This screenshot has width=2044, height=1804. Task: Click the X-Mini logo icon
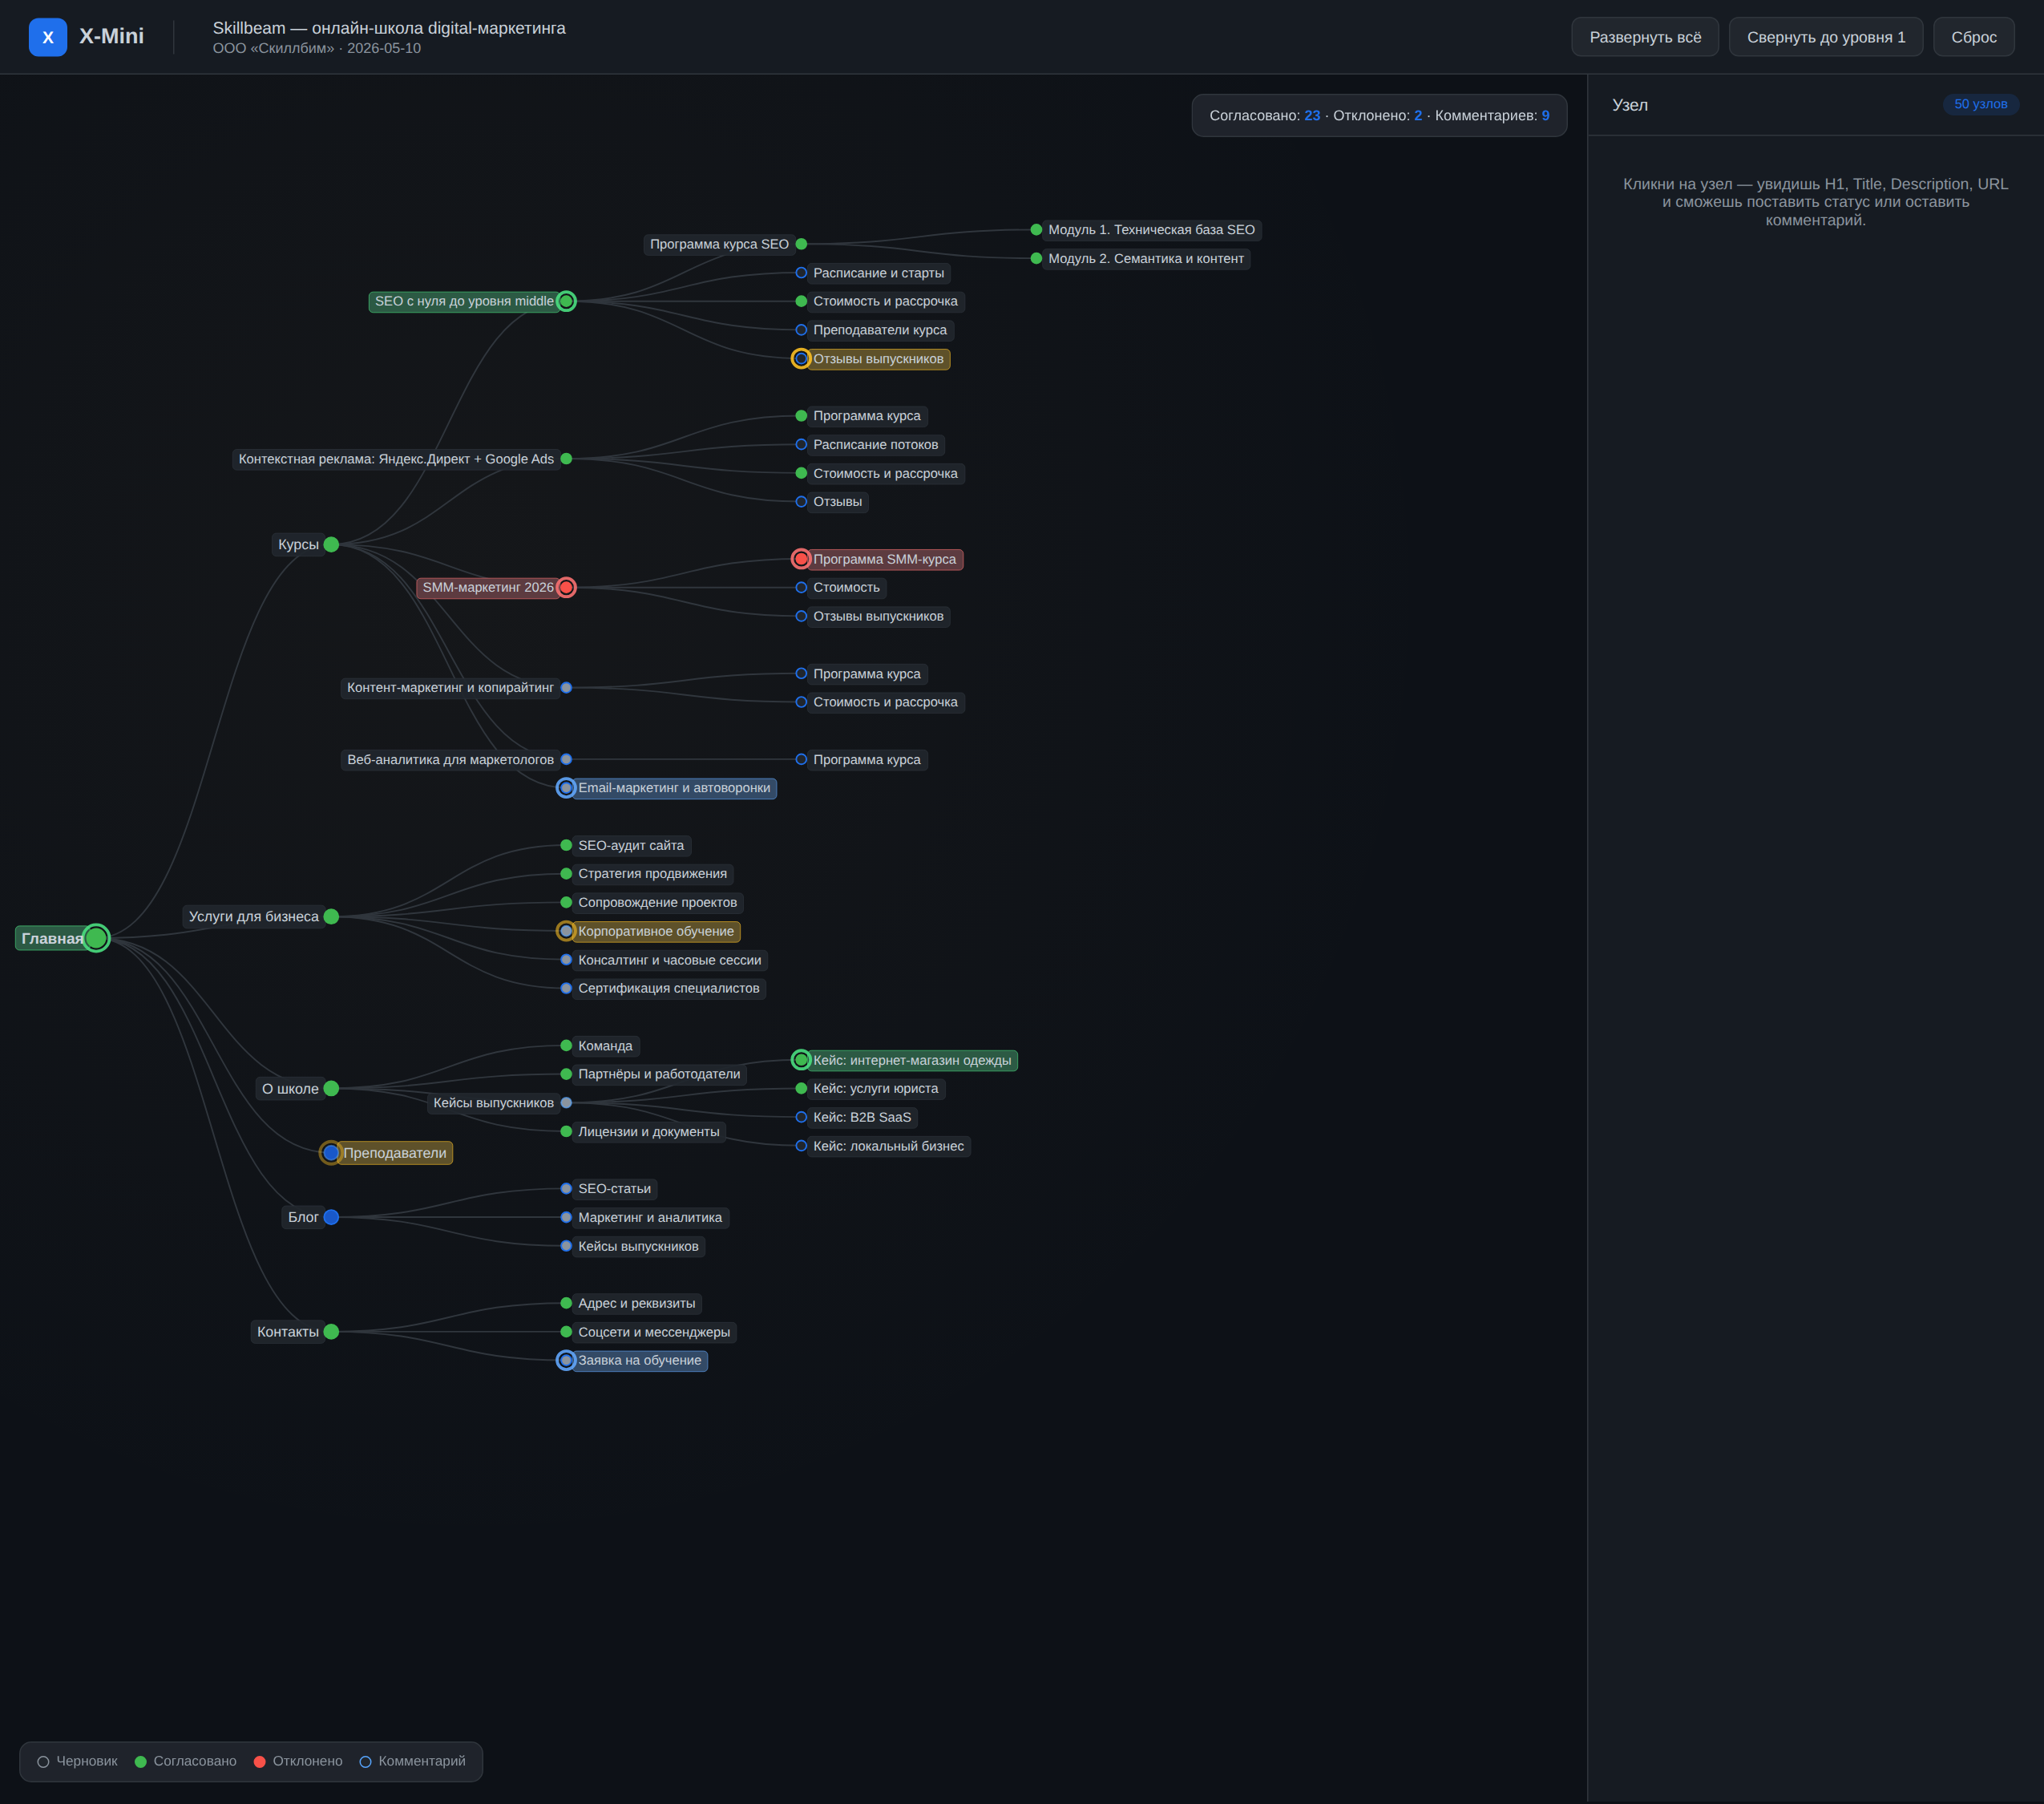pos(48,37)
